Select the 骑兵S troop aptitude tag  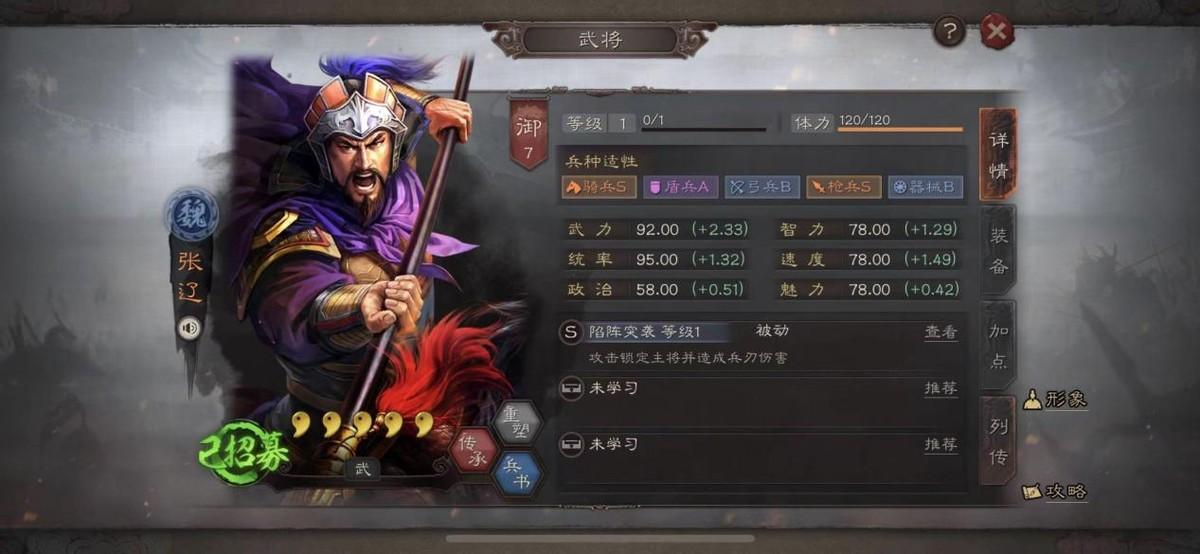pos(600,186)
